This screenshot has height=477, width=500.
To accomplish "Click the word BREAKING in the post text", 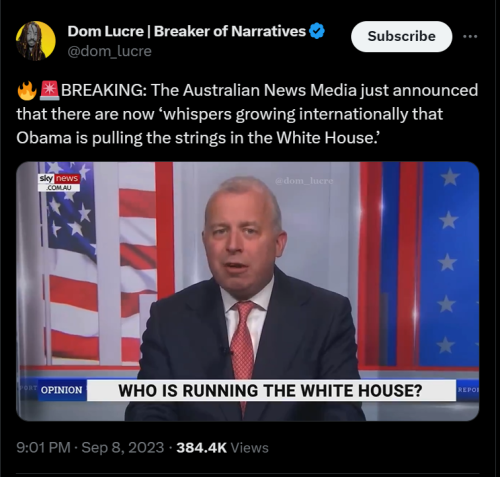I will (102, 90).
